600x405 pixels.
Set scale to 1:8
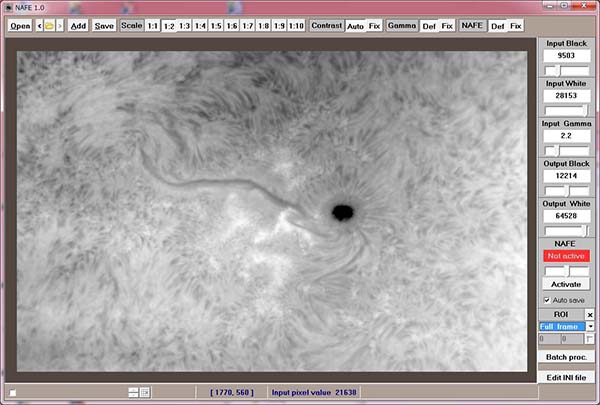click(x=263, y=26)
